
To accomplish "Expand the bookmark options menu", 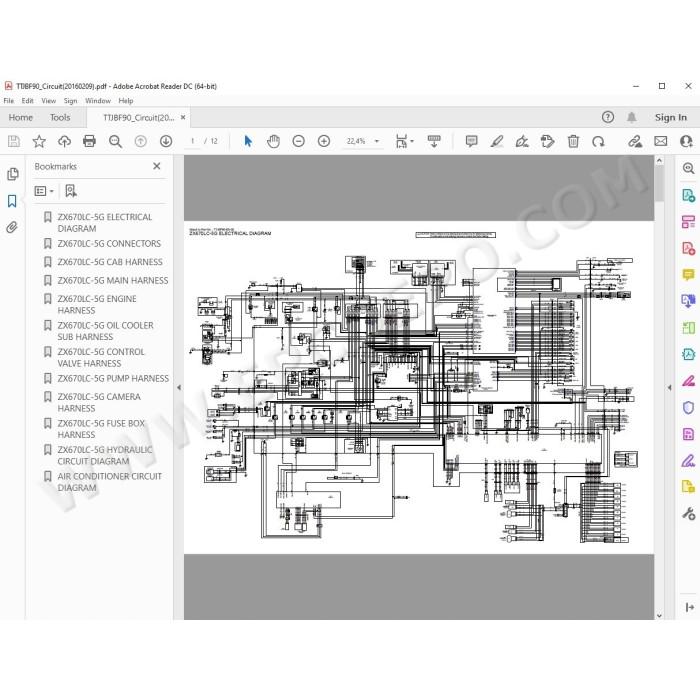I will click(x=44, y=191).
